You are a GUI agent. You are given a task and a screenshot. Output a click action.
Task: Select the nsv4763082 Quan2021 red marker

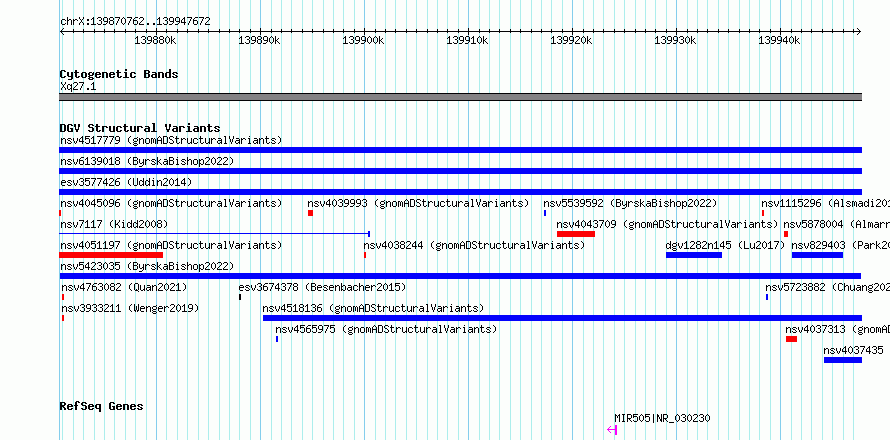63,297
